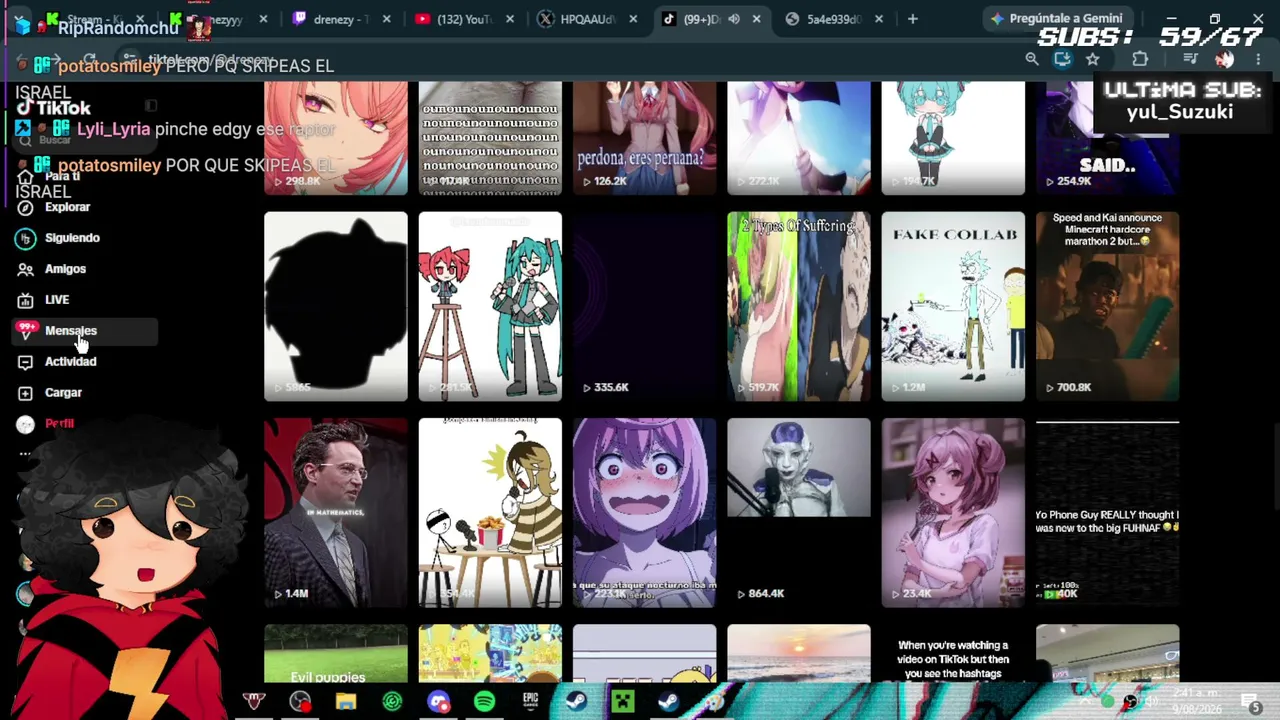Open the '2 Types Of Suffering' video
Viewport: 1280px width, 720px height.
click(x=799, y=306)
